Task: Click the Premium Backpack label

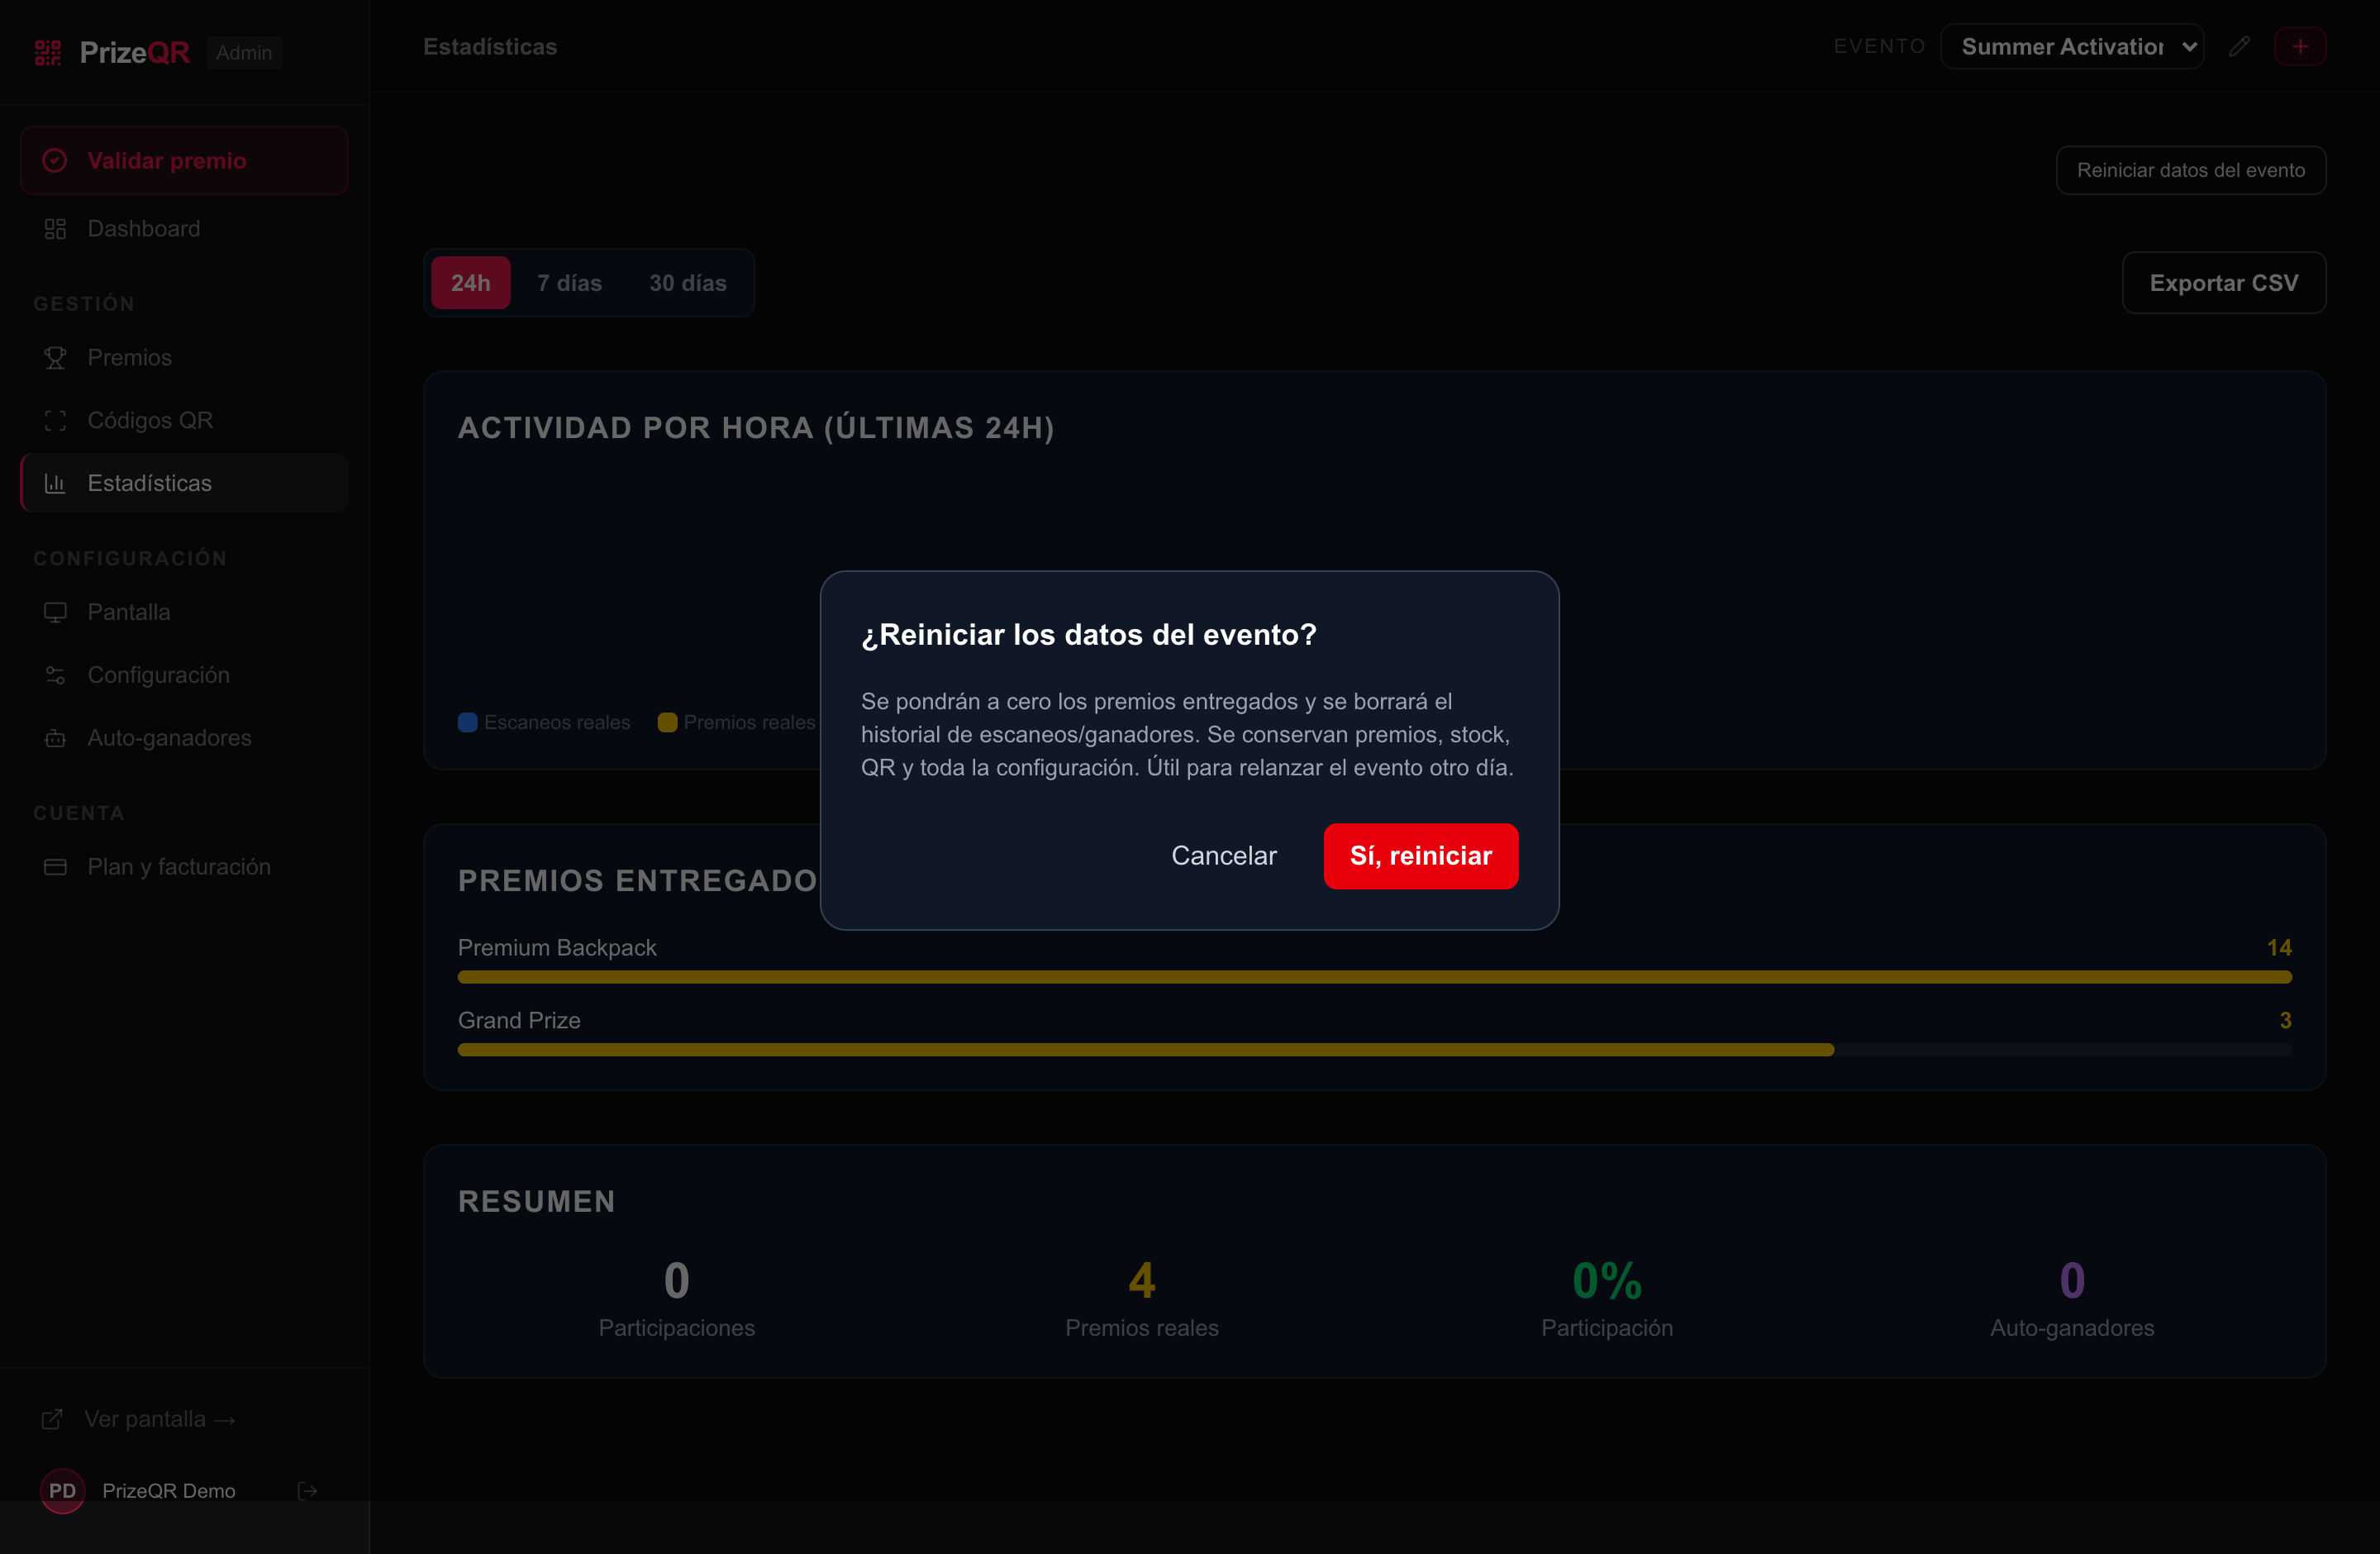Action: point(557,948)
